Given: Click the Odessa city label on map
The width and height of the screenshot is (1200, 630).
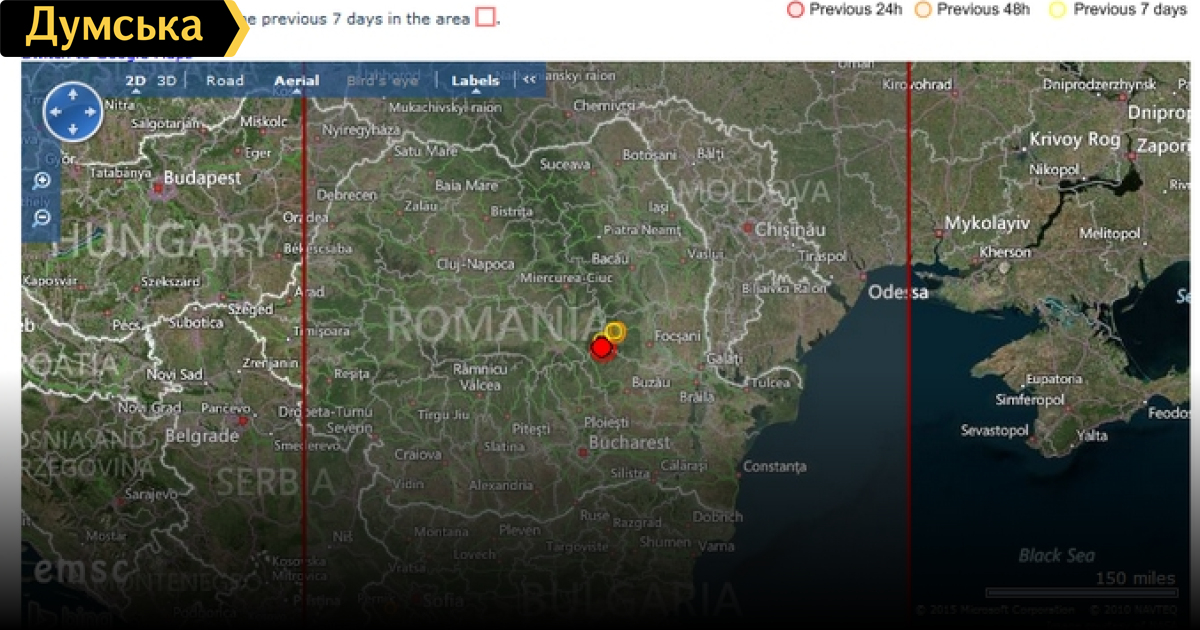Looking at the screenshot, I should [x=897, y=293].
